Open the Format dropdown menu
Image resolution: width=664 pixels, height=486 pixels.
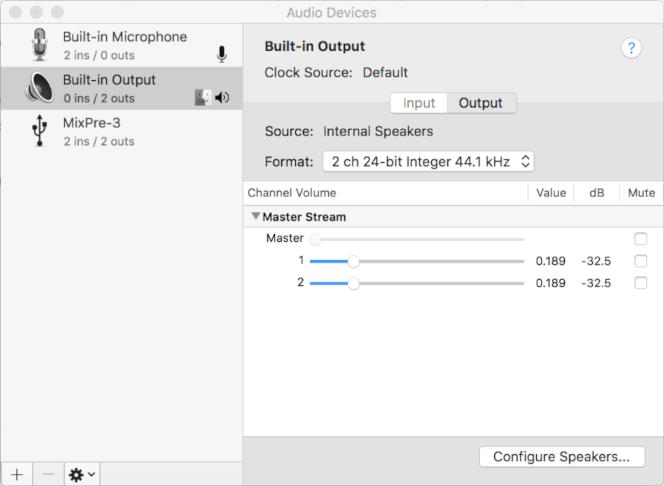coord(428,161)
